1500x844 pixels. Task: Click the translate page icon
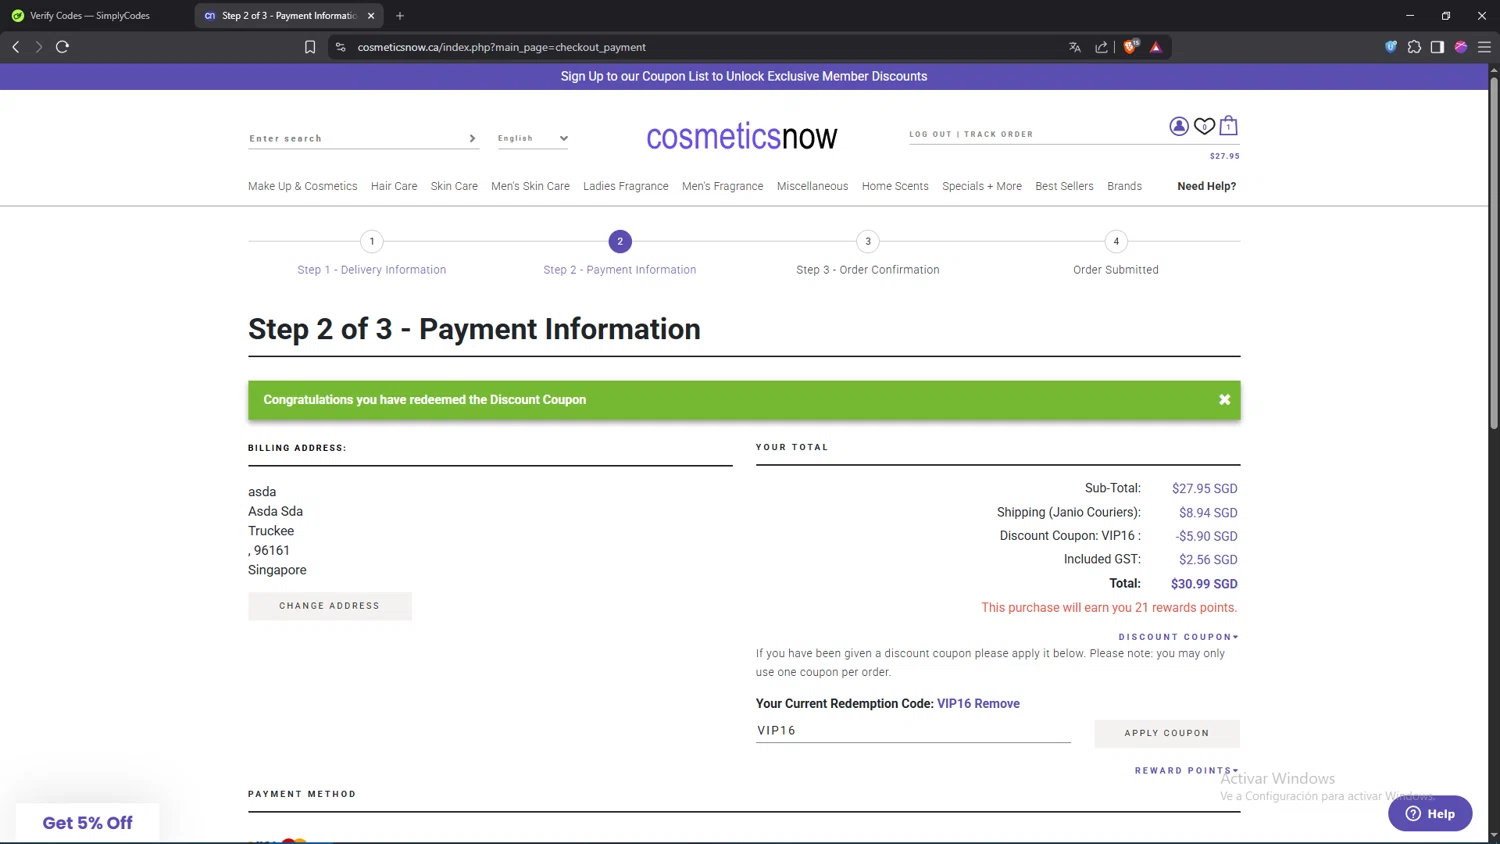[1075, 47]
